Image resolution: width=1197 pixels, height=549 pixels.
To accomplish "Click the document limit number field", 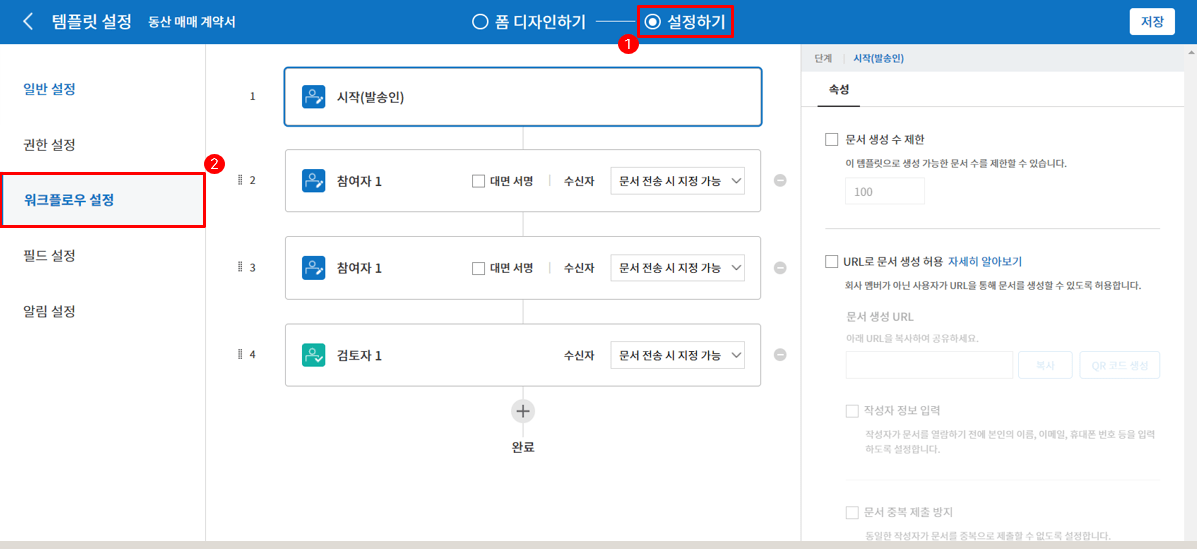I will click(x=884, y=191).
